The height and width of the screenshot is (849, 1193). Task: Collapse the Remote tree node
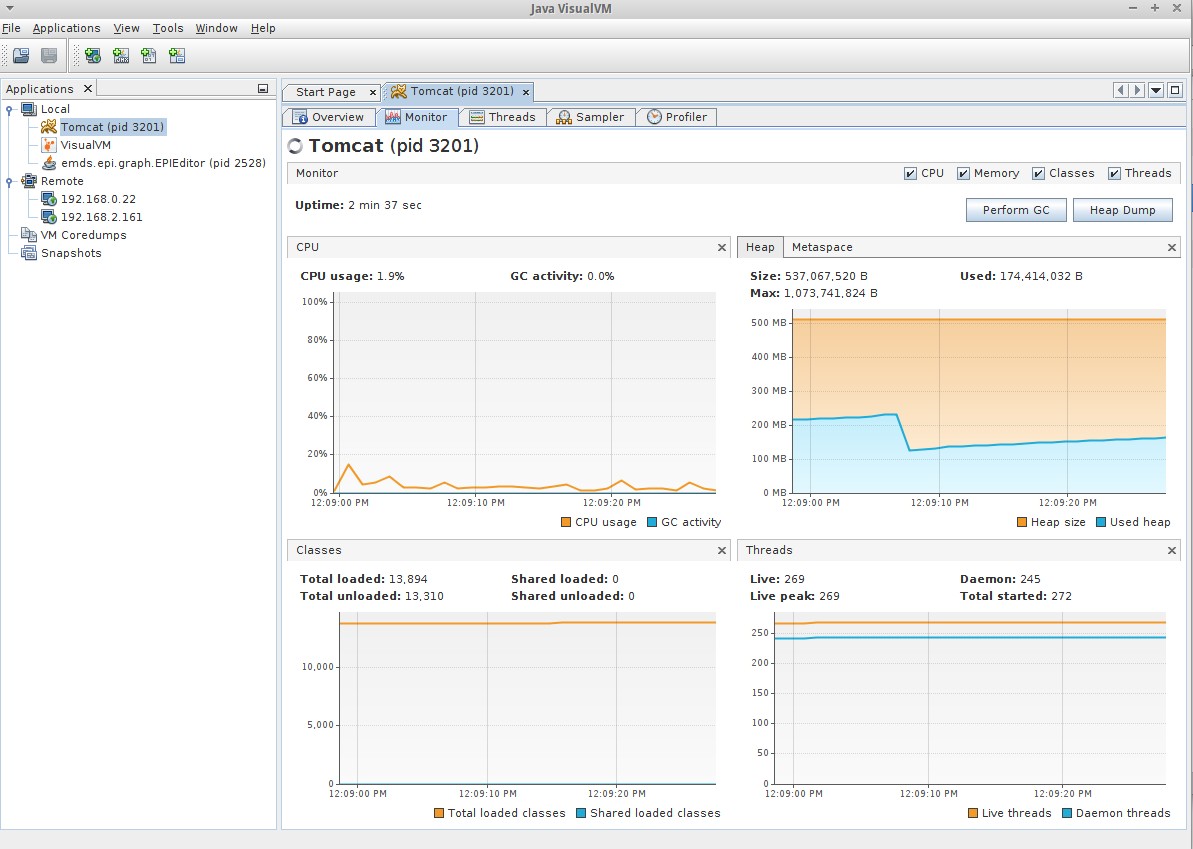[x=9, y=181]
